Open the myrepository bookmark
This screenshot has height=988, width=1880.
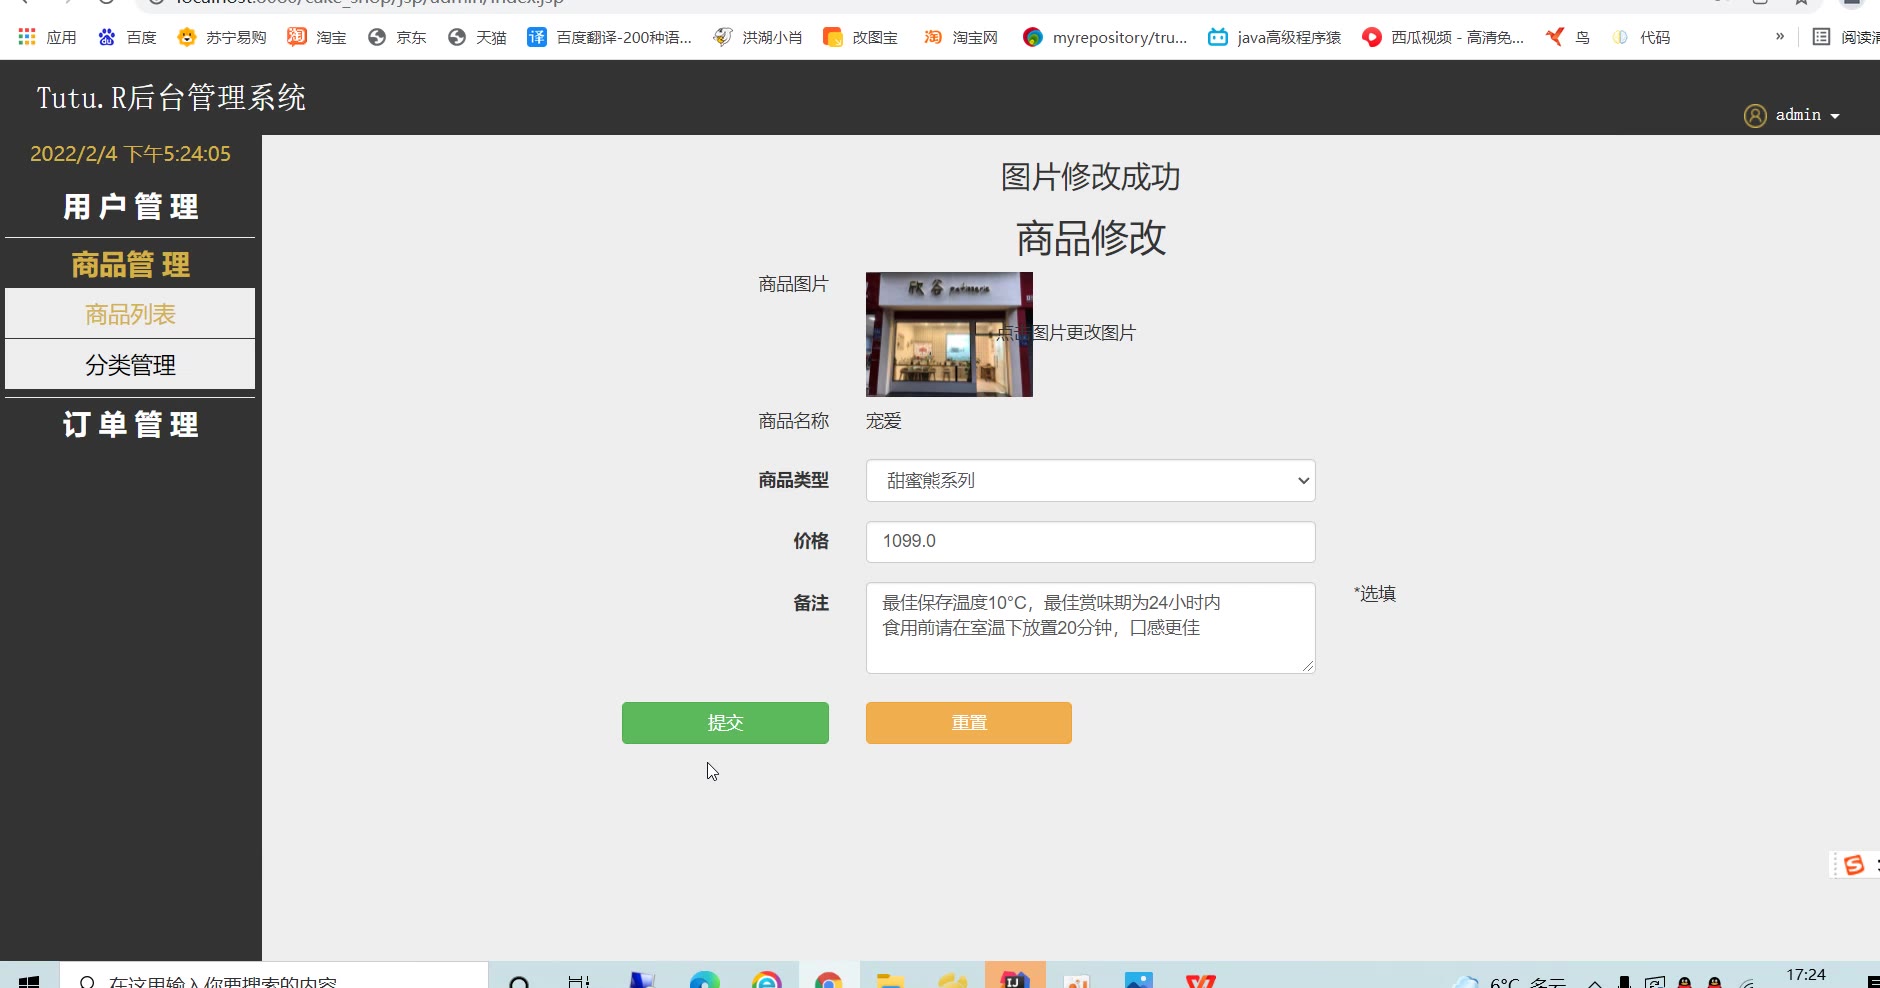pyautogui.click(x=1105, y=37)
